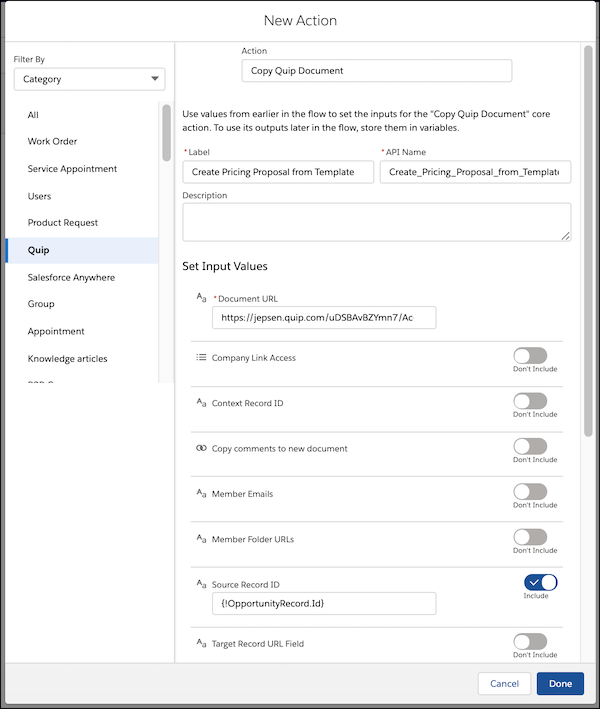Image resolution: width=600 pixels, height=709 pixels.
Task: Open the Filter By Category dropdown
Action: coord(90,79)
